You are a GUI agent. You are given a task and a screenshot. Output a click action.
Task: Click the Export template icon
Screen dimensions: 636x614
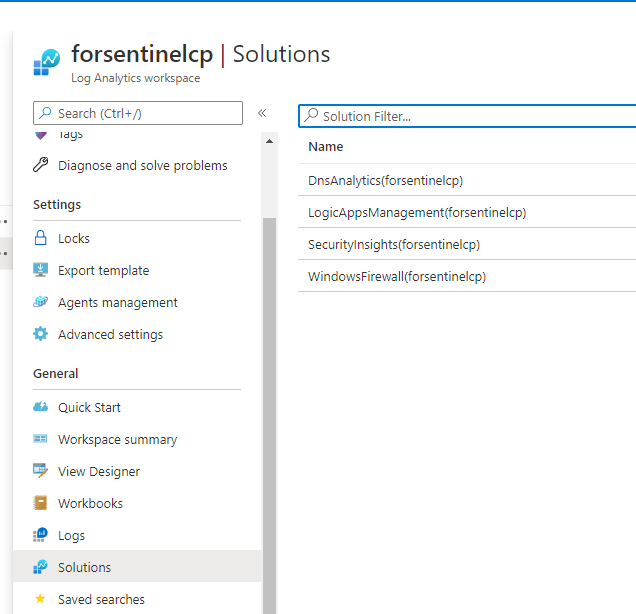(x=41, y=270)
